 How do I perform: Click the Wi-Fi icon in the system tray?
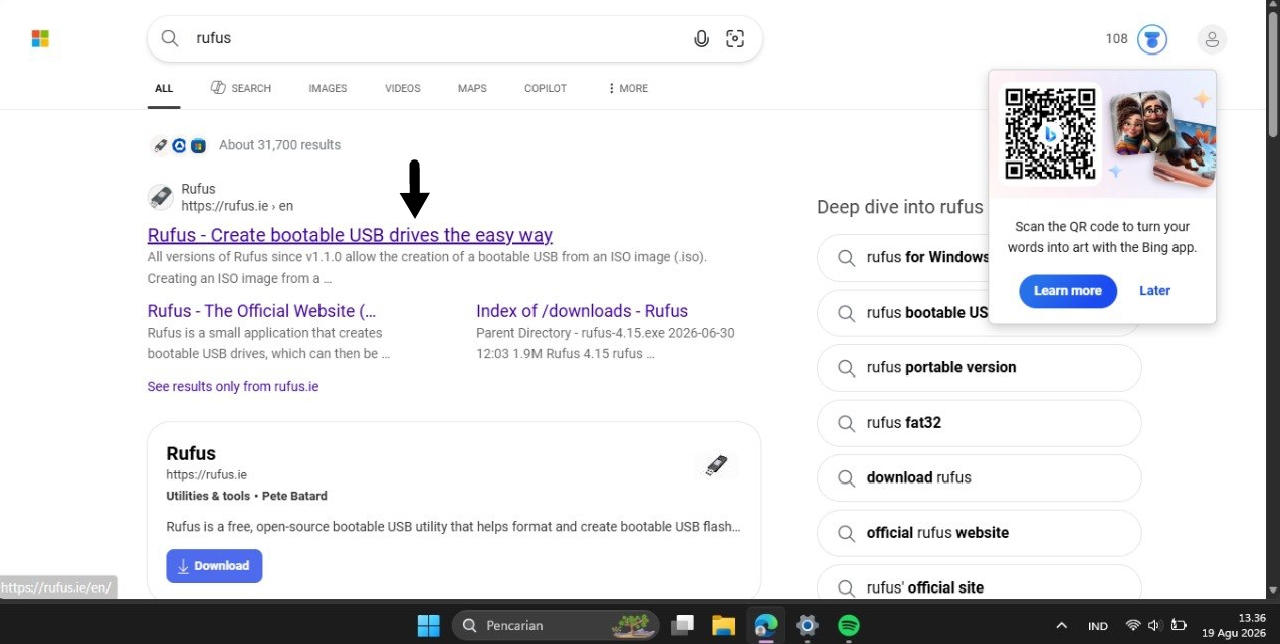[1133, 625]
